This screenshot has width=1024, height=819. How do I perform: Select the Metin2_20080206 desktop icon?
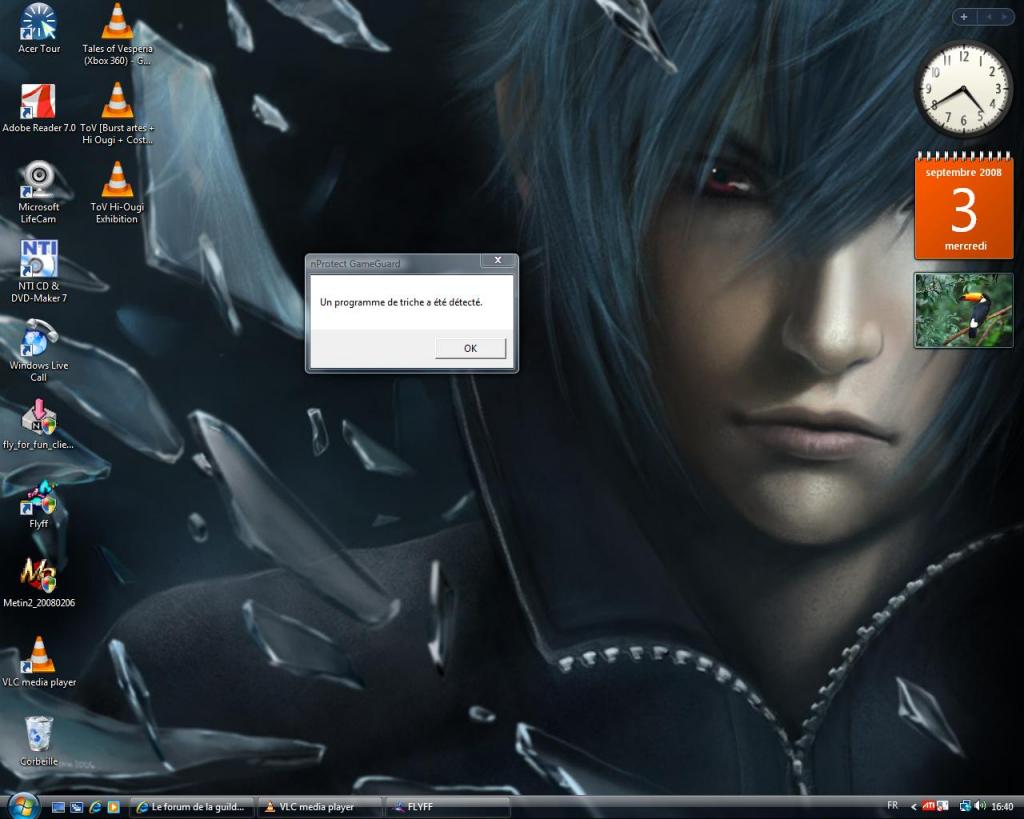[x=39, y=583]
